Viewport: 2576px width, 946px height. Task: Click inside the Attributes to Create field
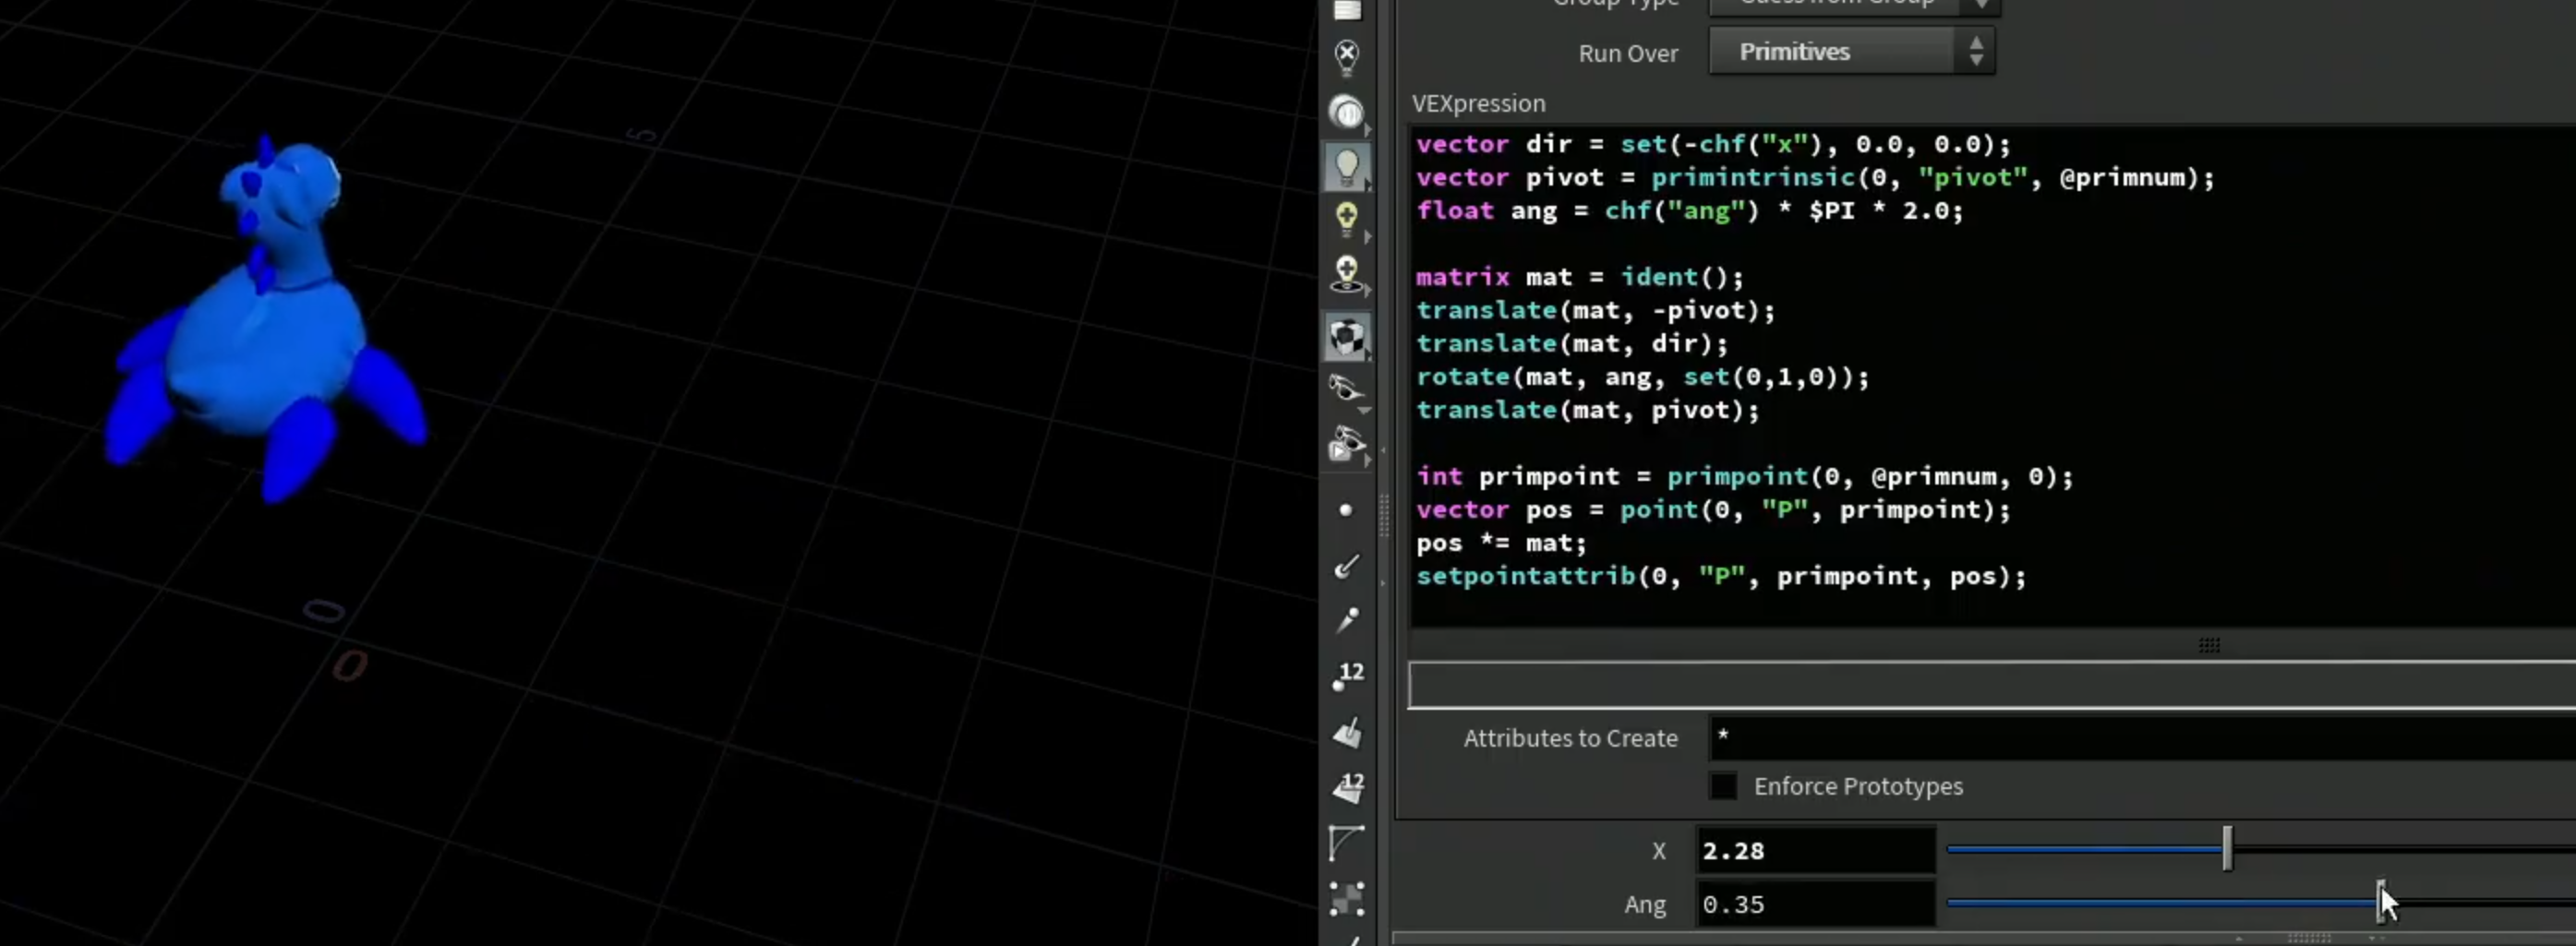(2142, 737)
